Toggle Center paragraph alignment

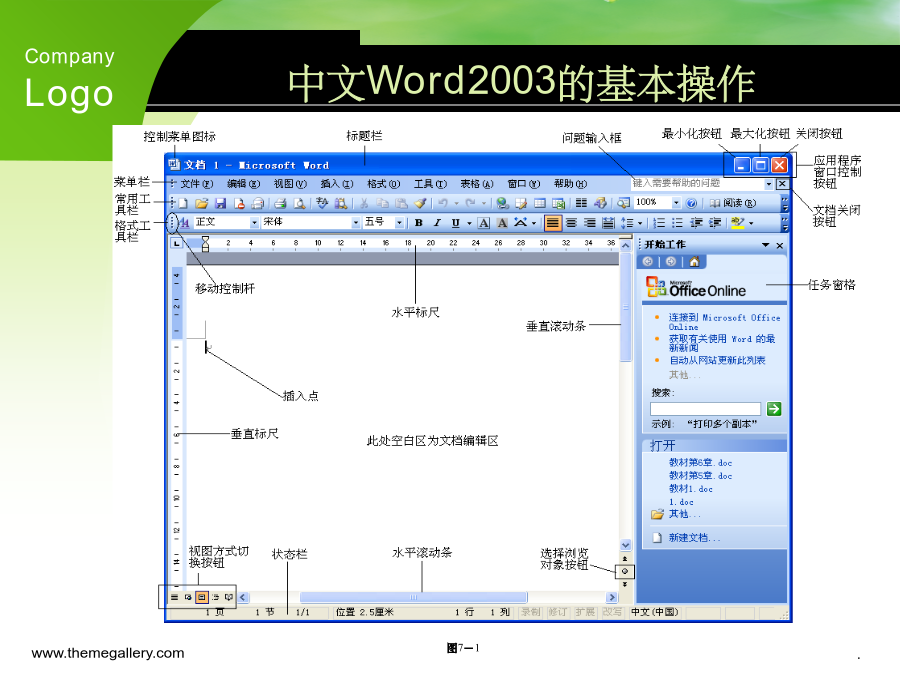point(572,223)
